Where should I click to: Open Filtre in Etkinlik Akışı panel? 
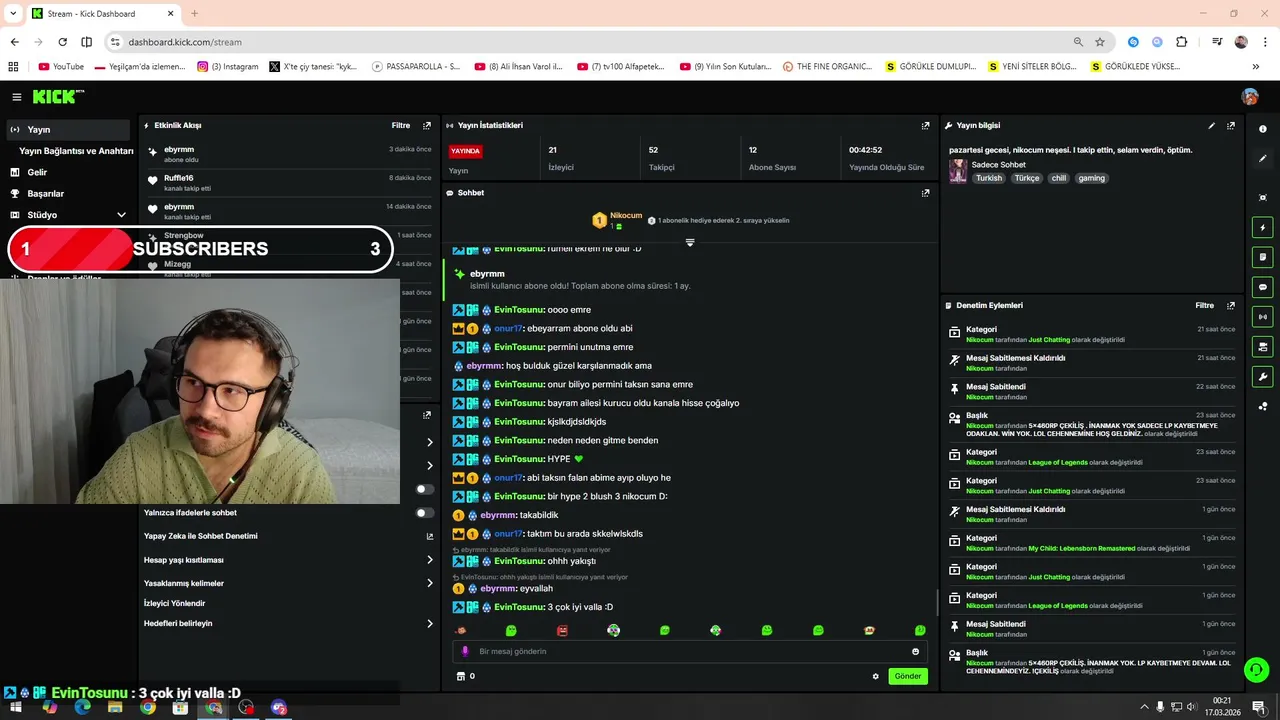tap(401, 126)
